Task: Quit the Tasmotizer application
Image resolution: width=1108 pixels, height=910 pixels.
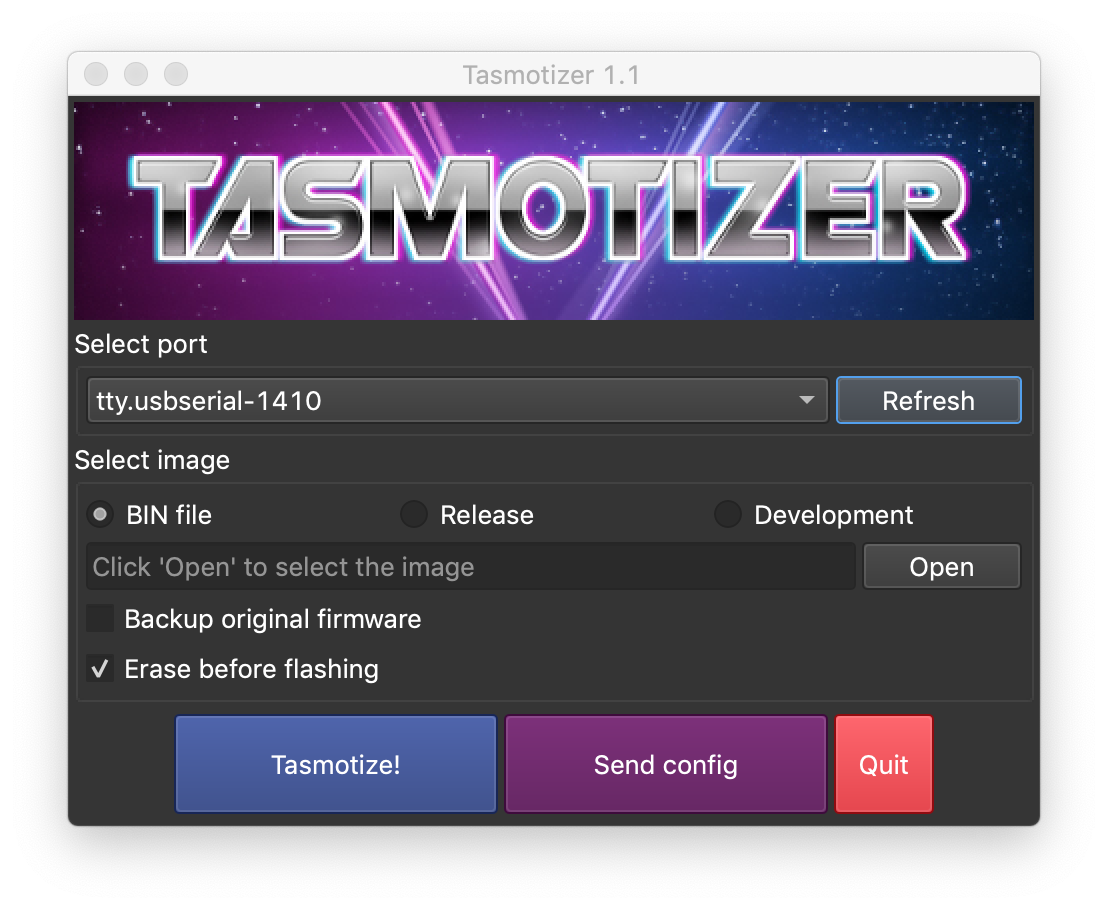Action: pyautogui.click(x=884, y=764)
